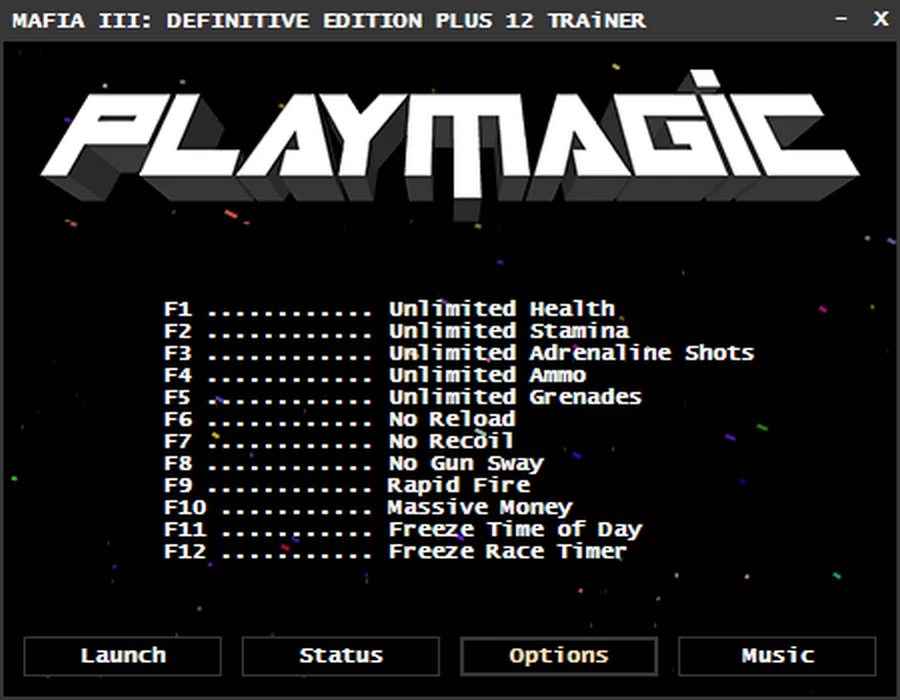This screenshot has height=700, width=900.
Task: Click the Launch button
Action: 122,656
